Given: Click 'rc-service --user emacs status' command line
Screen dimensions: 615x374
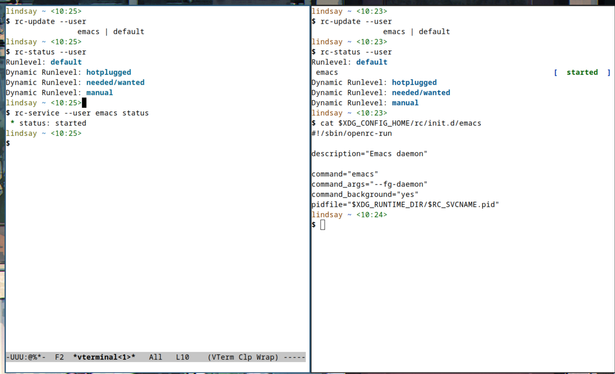Looking at the screenshot, I should (x=82, y=113).
